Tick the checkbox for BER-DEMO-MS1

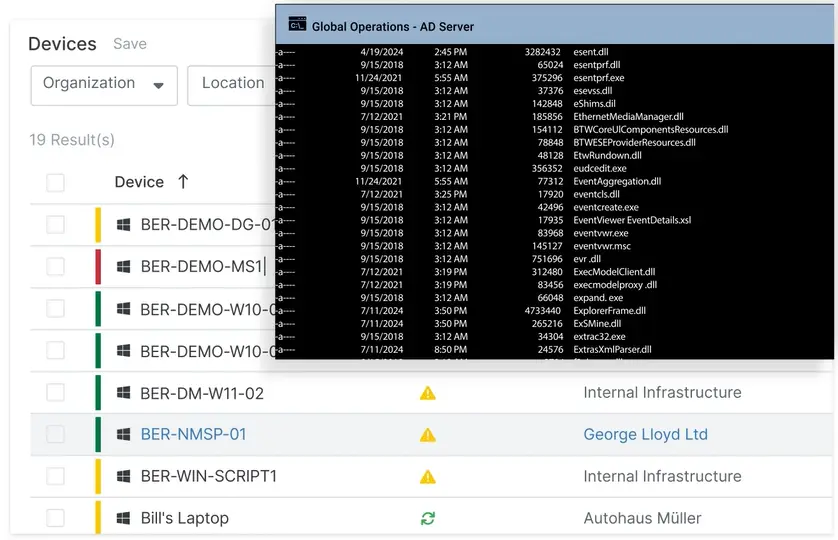56,266
